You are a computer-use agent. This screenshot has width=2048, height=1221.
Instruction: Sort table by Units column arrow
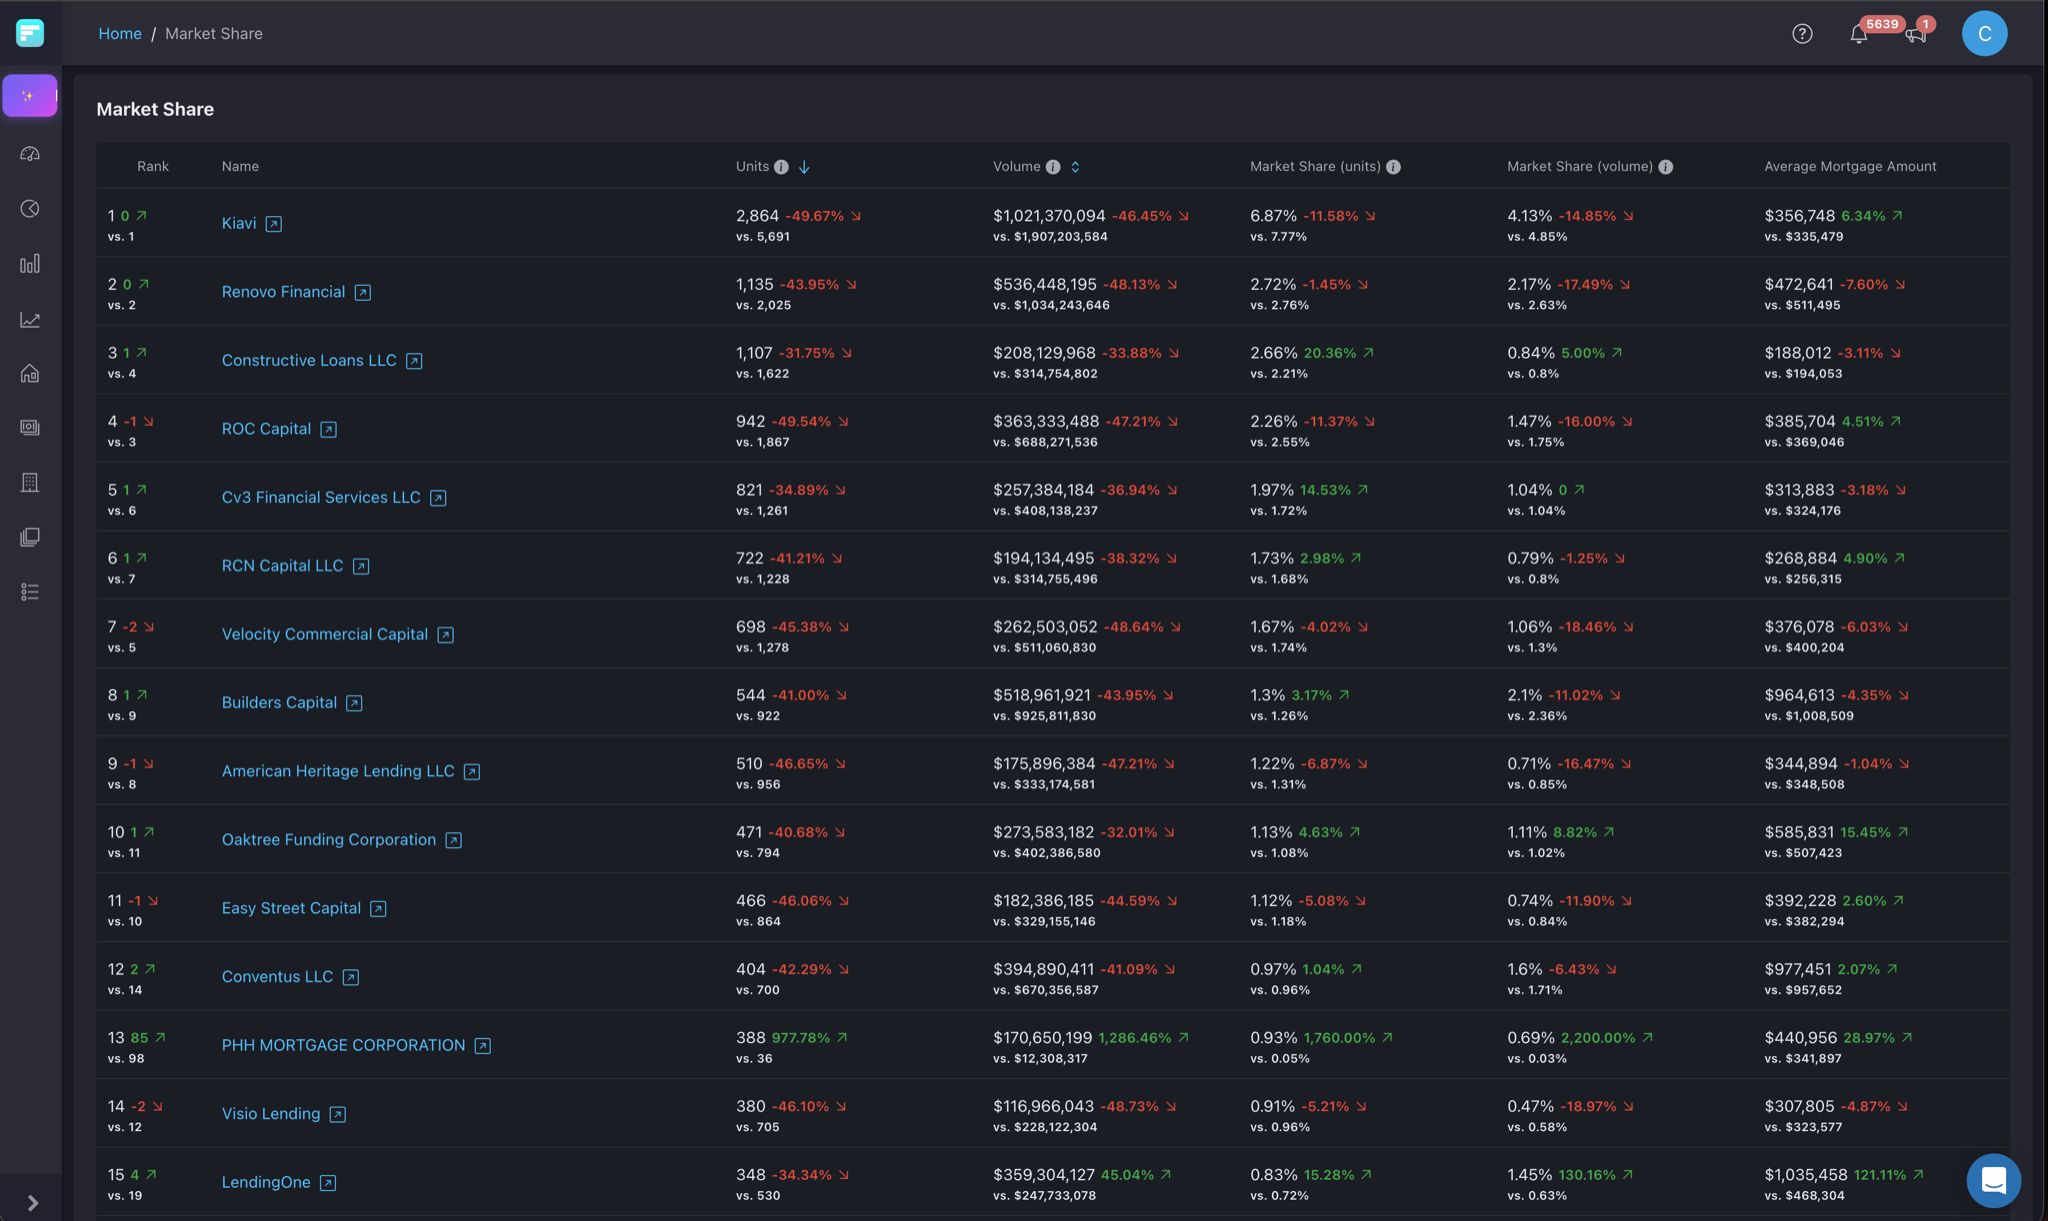point(804,167)
